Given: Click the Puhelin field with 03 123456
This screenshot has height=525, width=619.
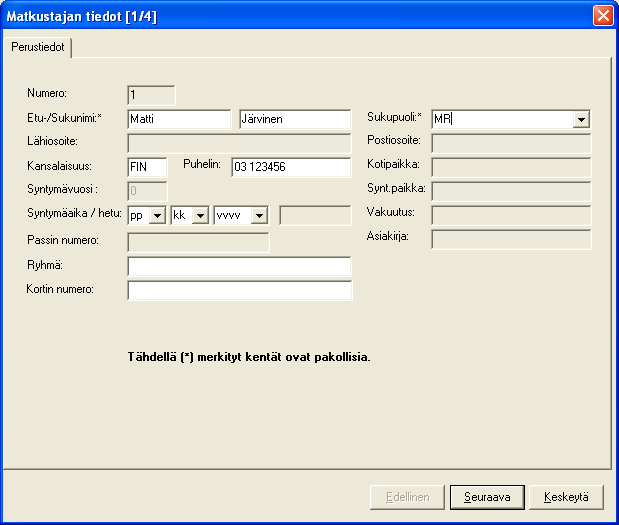Looking at the screenshot, I should (291, 167).
